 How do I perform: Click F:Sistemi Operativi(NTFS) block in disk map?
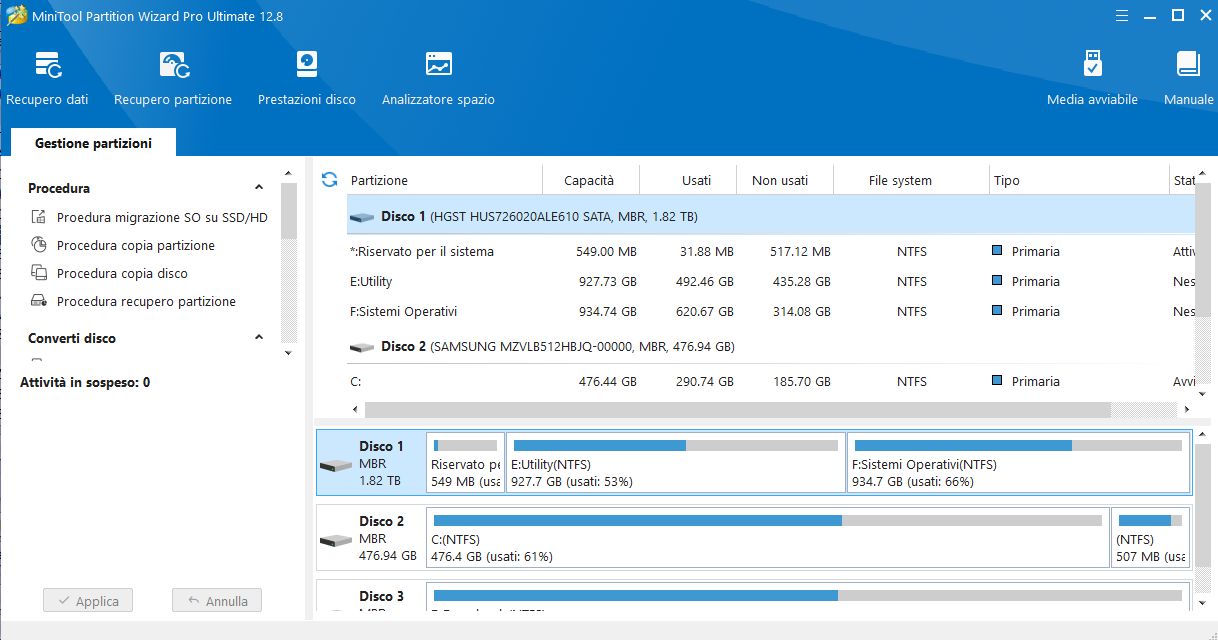[1018, 462]
